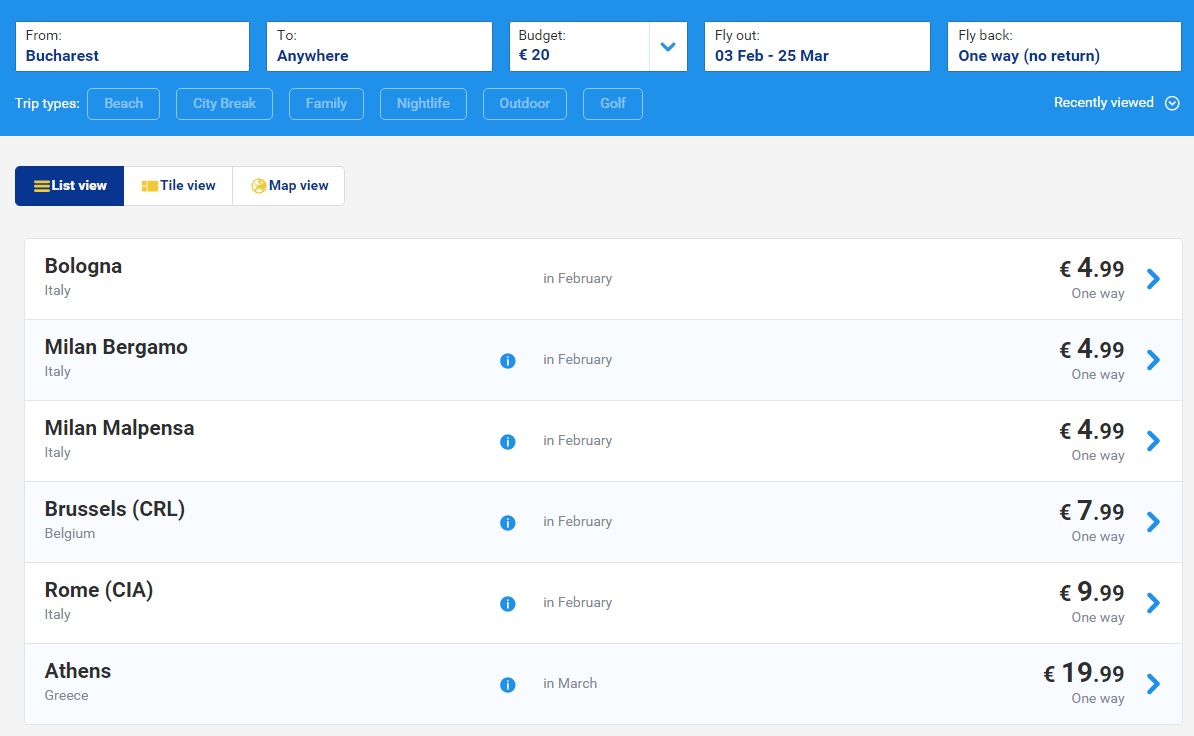Toggle the City Break trip type
The width and height of the screenshot is (1194, 736).
coord(224,104)
